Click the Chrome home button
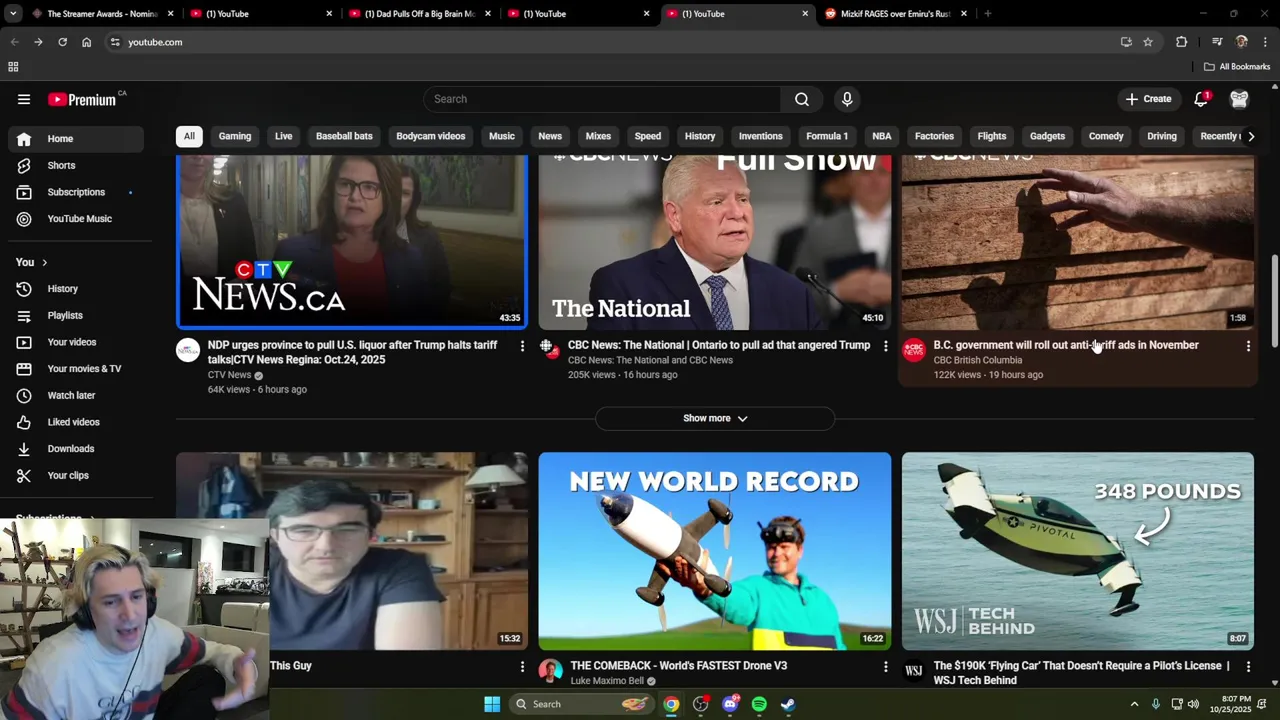The width and height of the screenshot is (1280, 720). 86,42
